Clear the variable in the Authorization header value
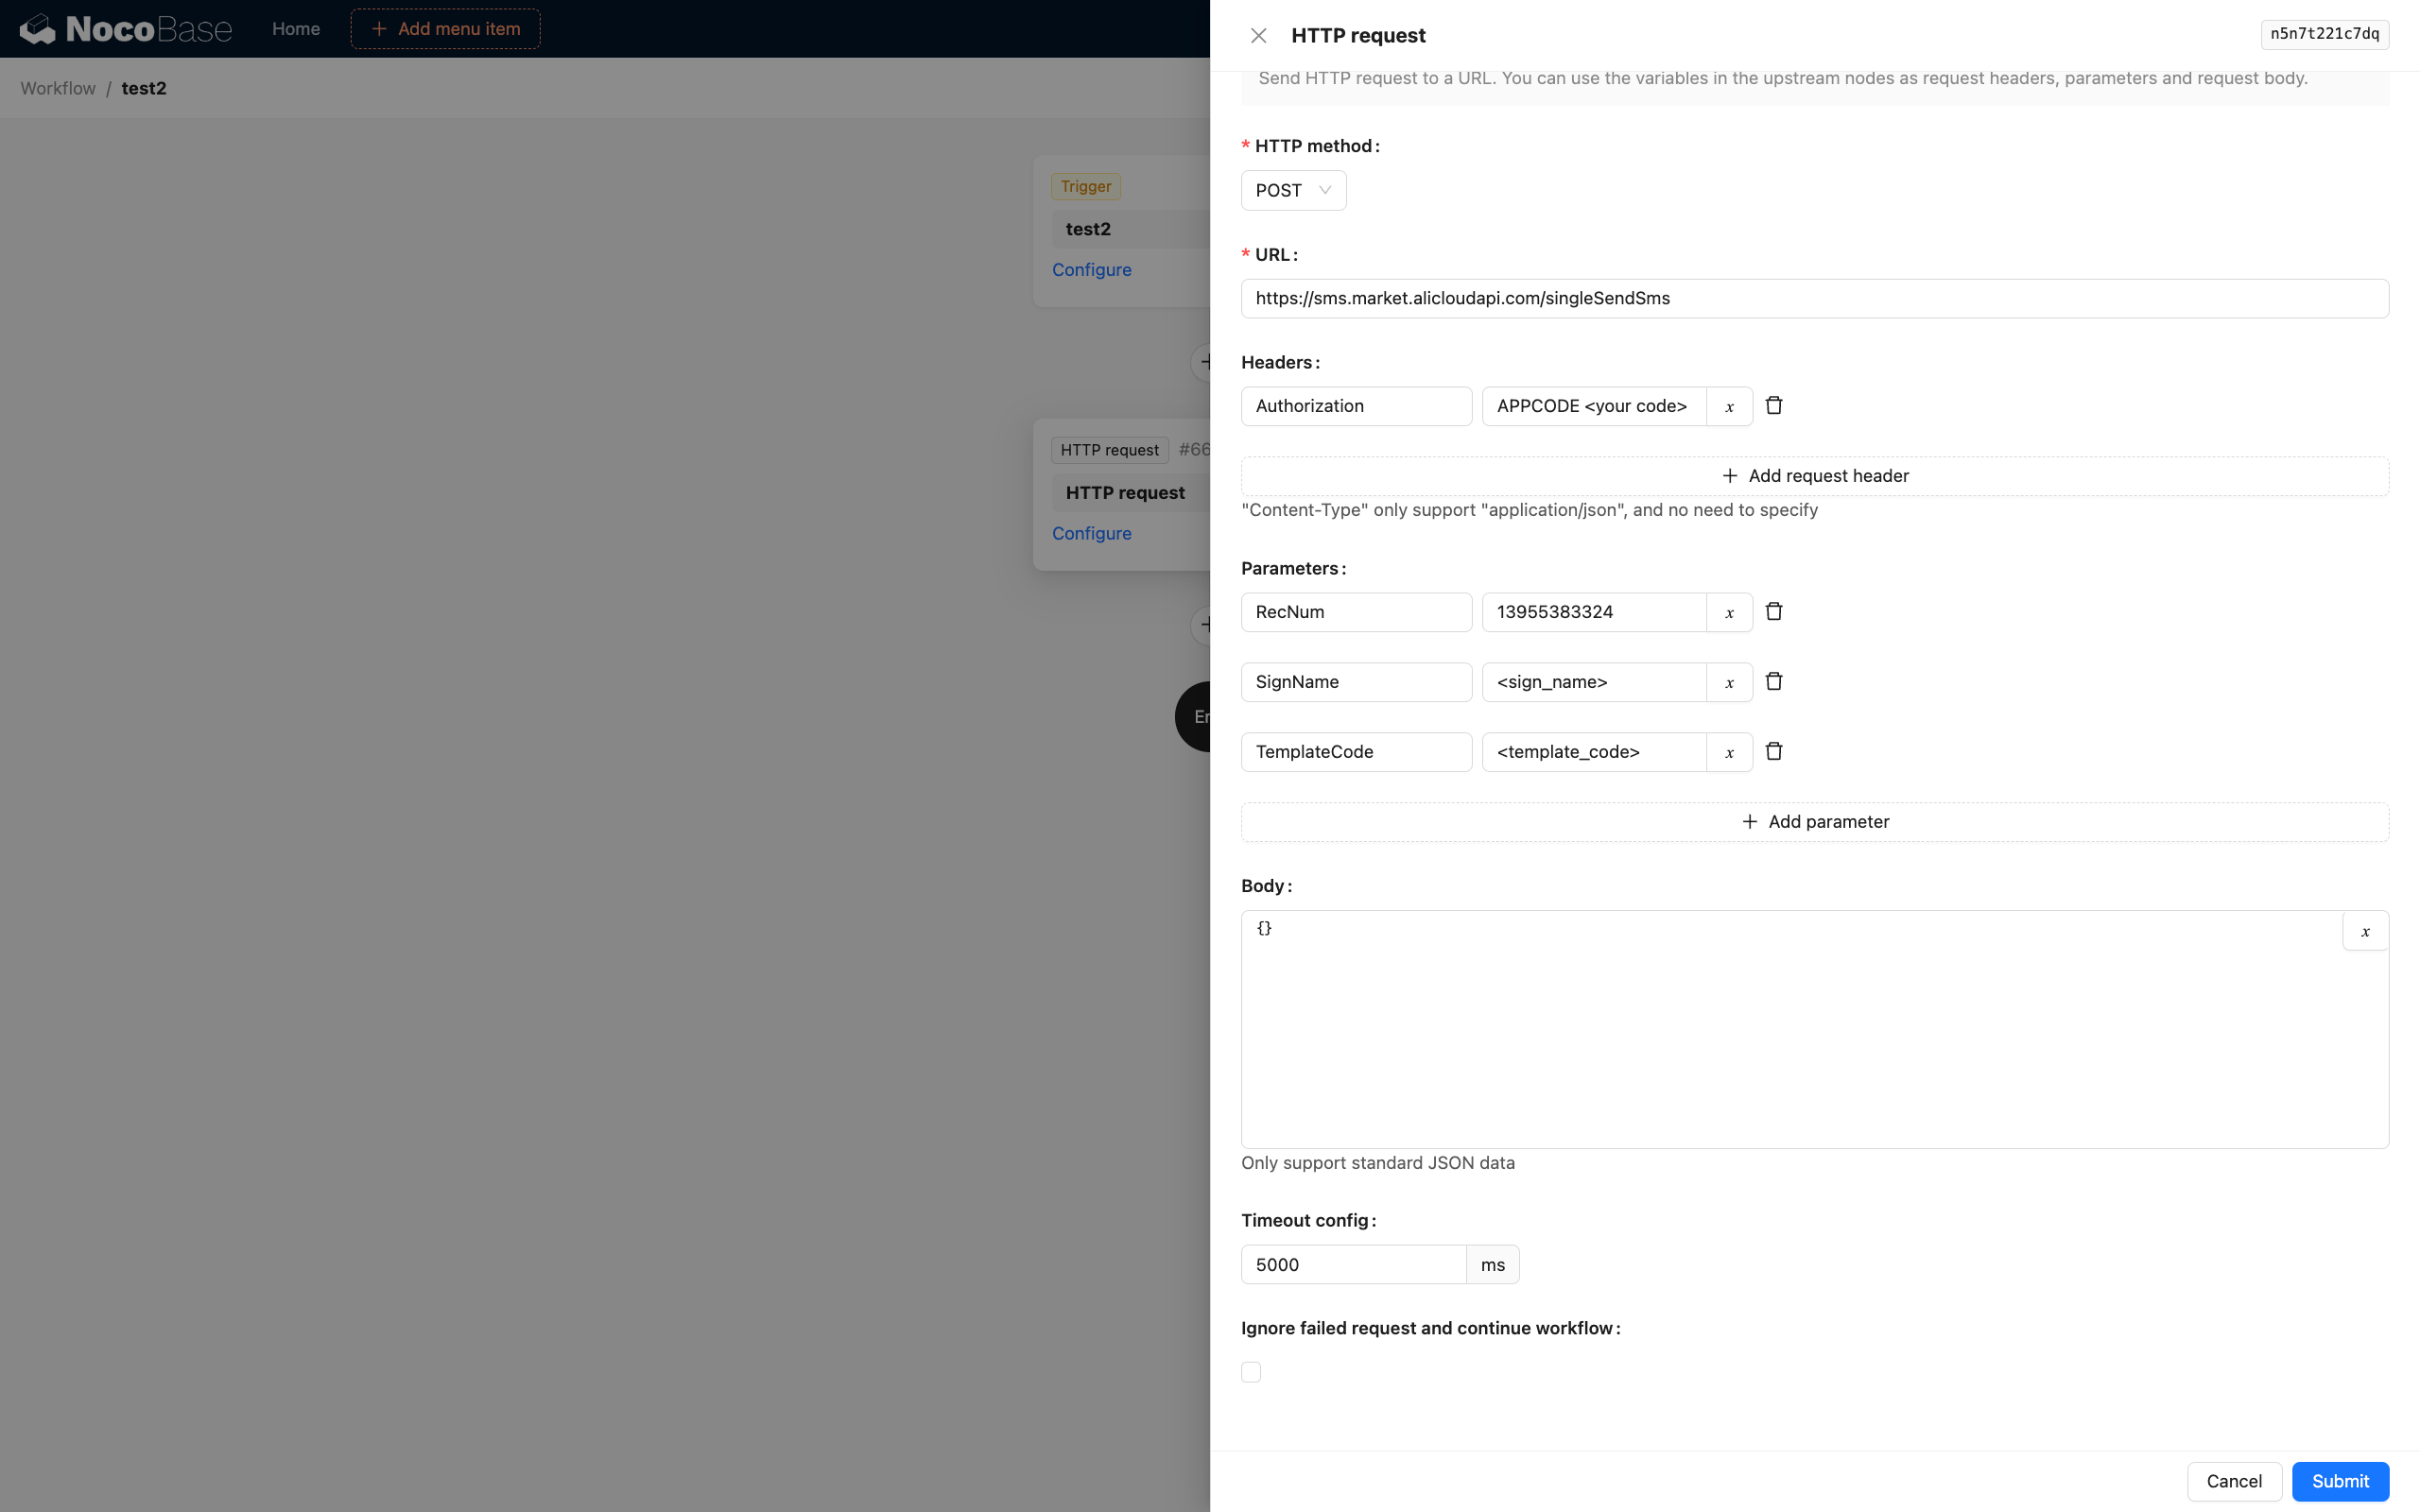The height and width of the screenshot is (1512, 2420). point(1729,406)
